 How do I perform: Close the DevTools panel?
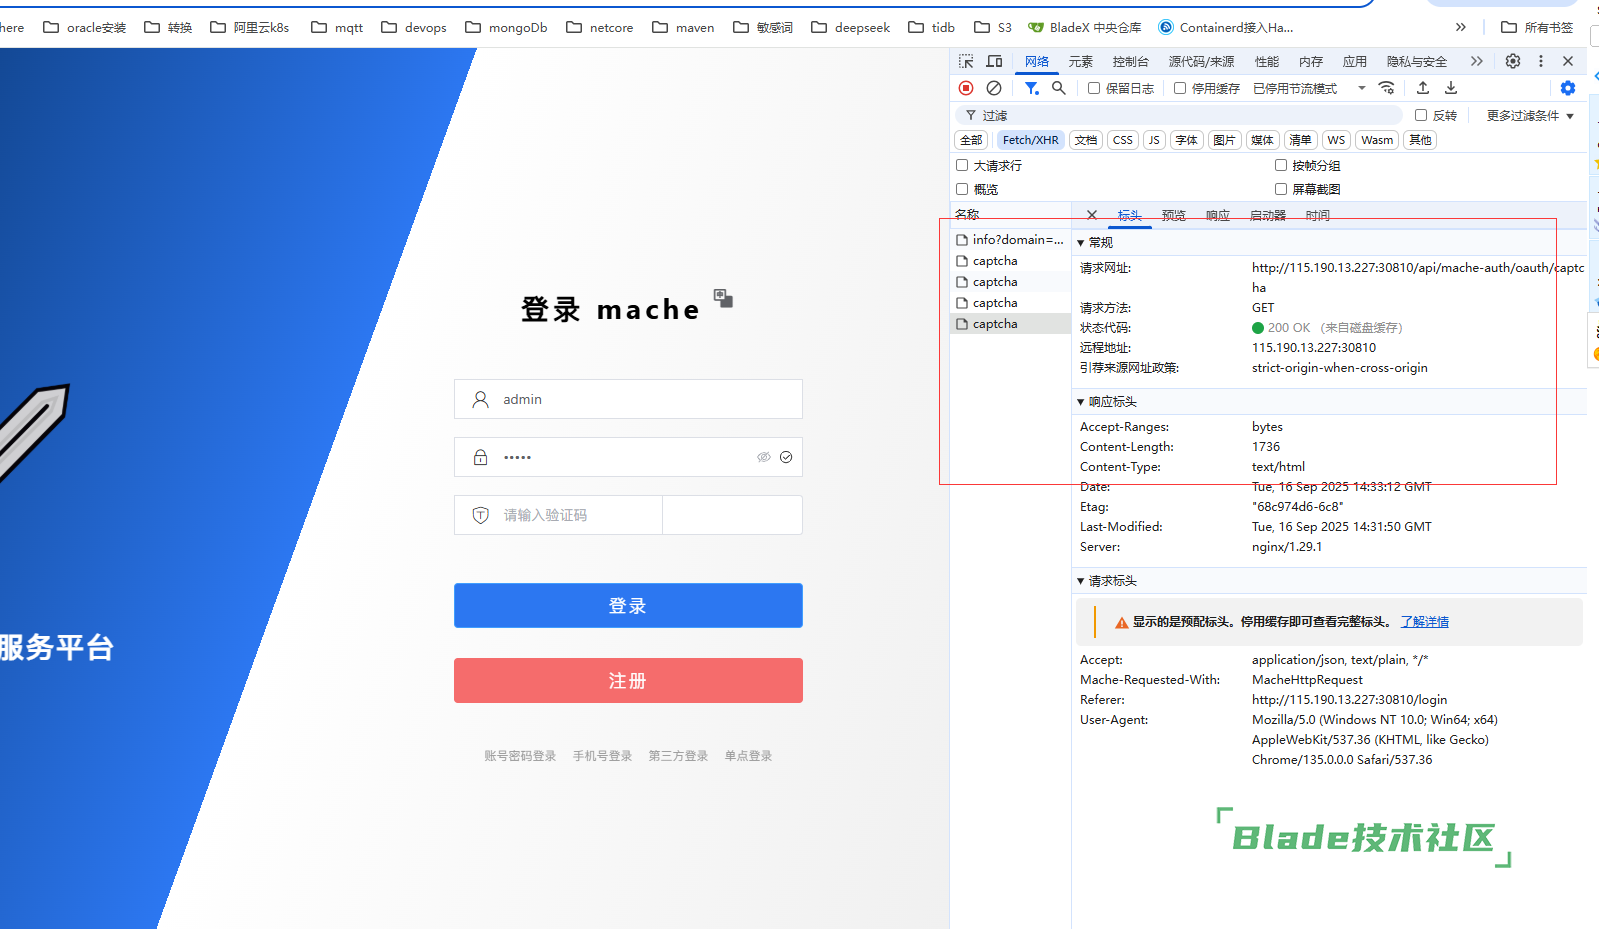pyautogui.click(x=1568, y=61)
